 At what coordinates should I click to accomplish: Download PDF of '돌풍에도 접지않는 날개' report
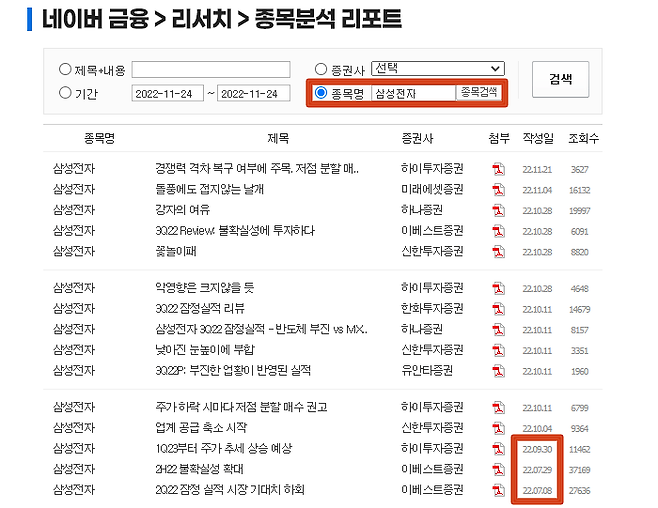[498, 189]
